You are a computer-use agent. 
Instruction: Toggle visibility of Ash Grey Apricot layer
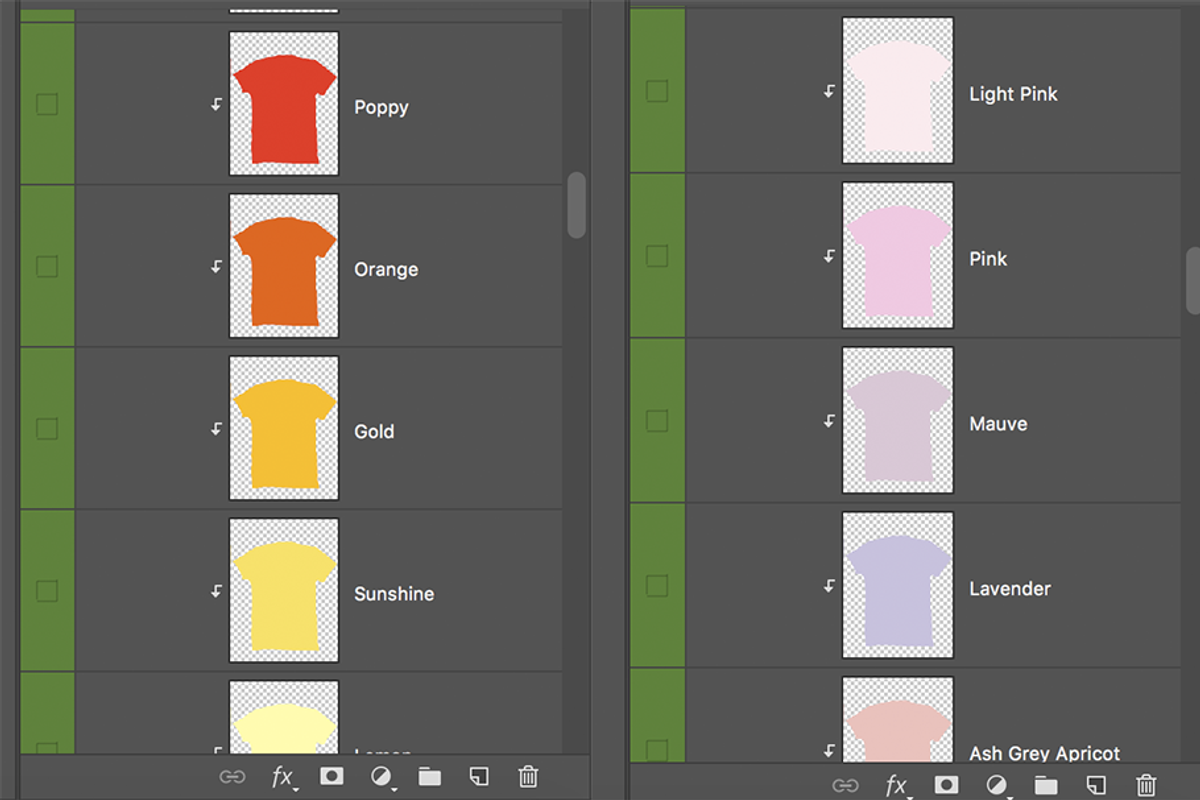pyautogui.click(x=657, y=750)
